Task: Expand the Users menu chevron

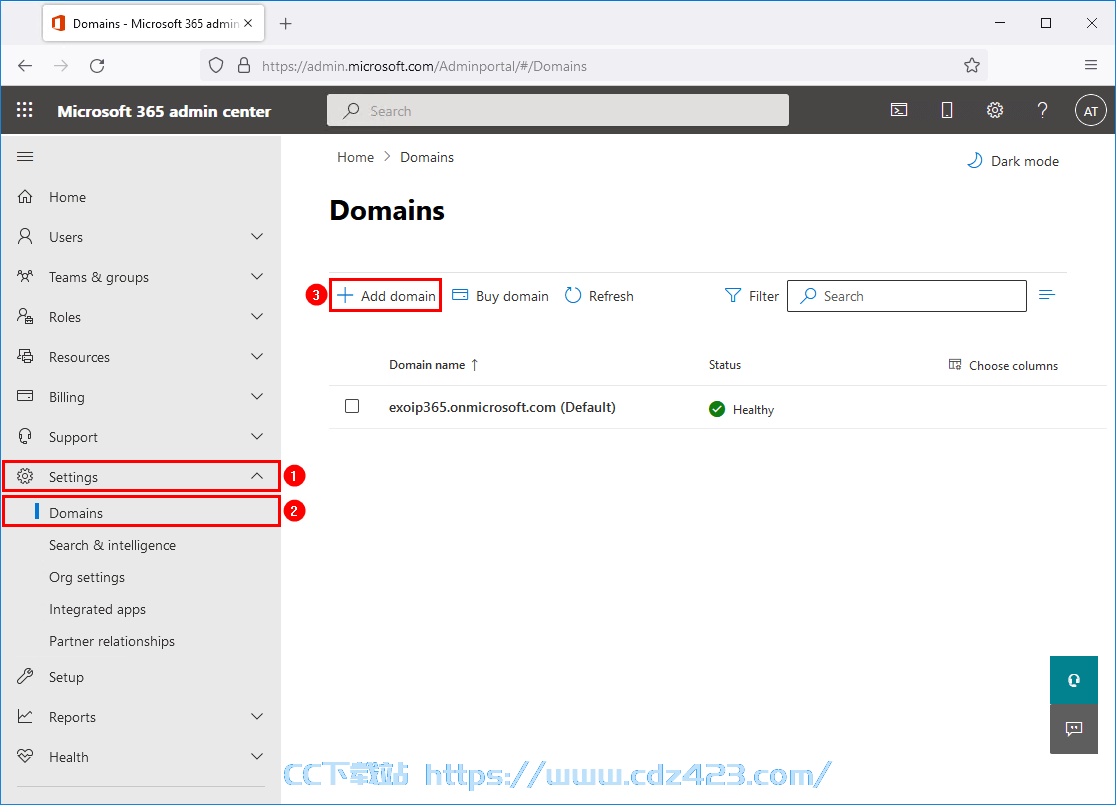Action: [x=257, y=236]
